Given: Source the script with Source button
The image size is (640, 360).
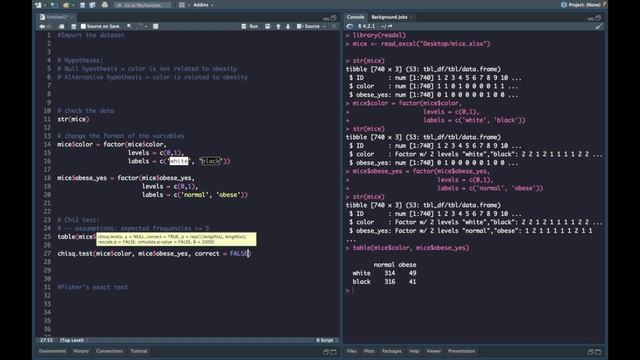Looking at the screenshot, I should (309, 26).
